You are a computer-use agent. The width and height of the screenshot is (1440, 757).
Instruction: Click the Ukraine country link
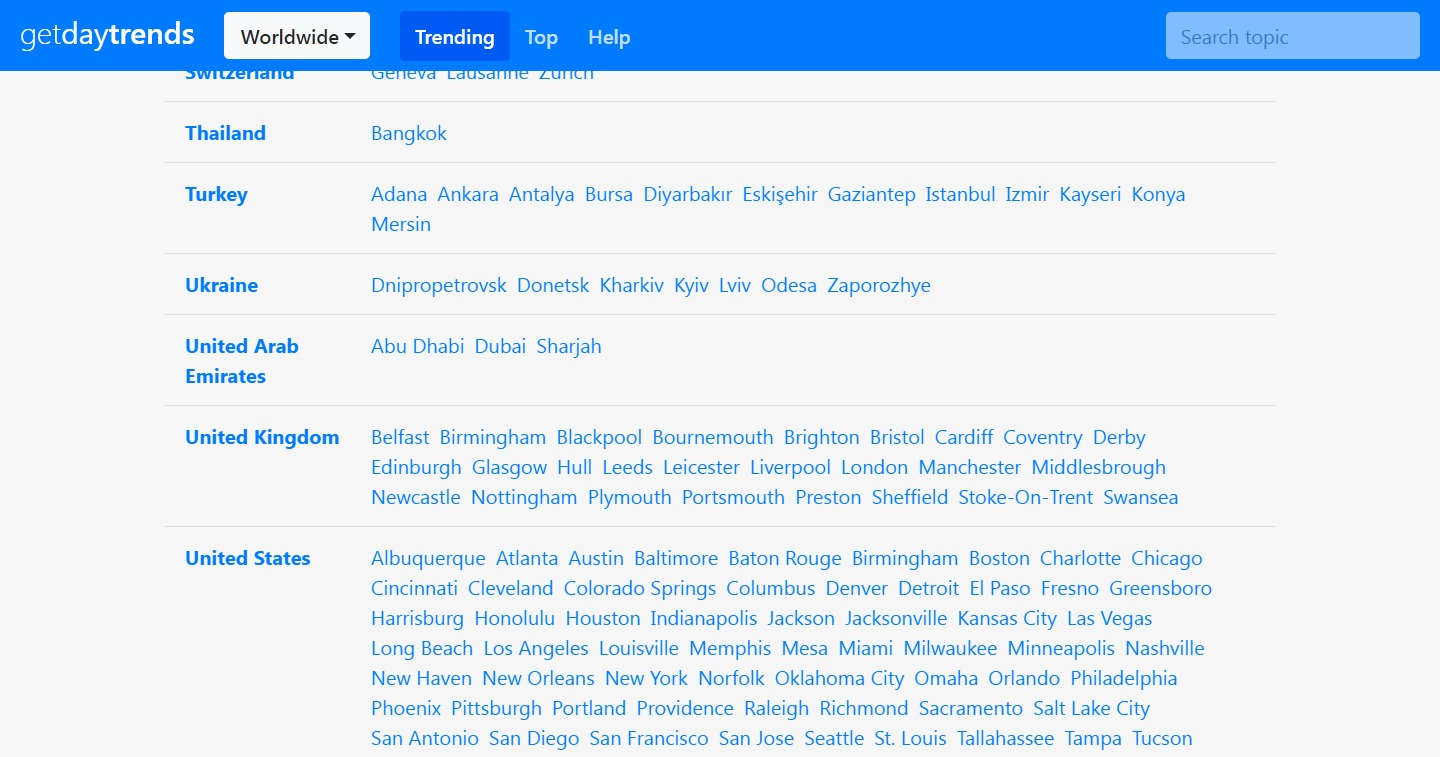pyautogui.click(x=221, y=285)
